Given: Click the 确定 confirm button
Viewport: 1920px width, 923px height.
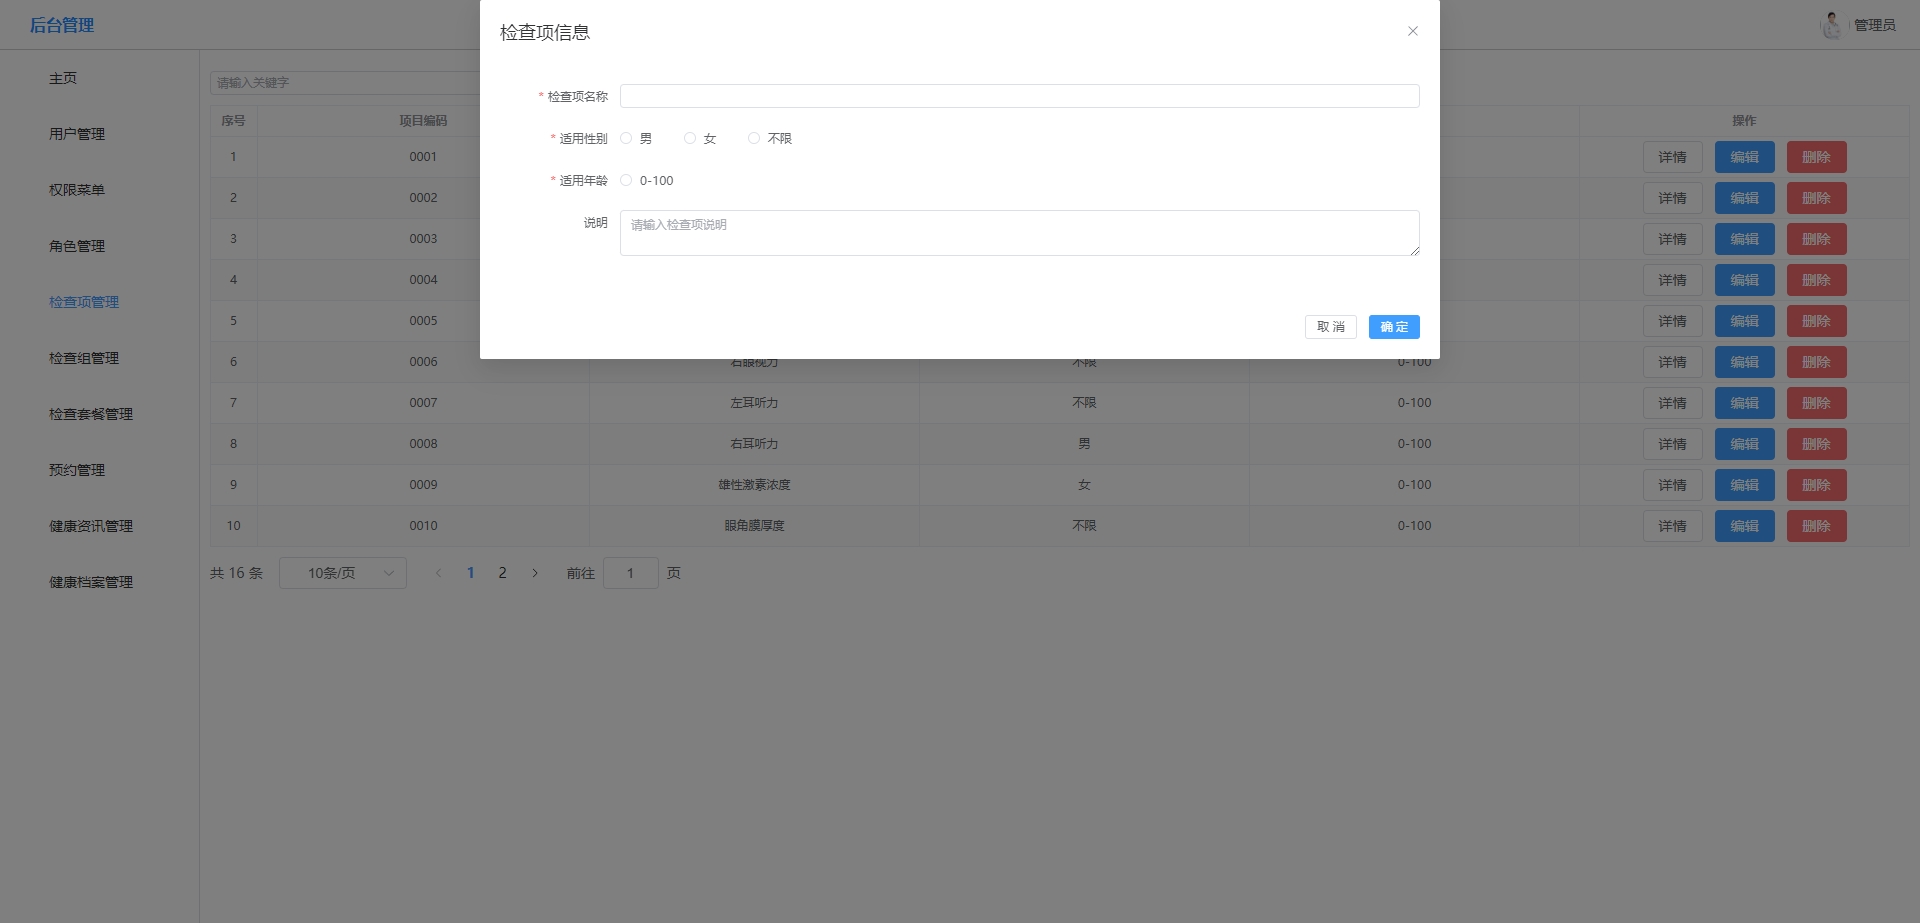Looking at the screenshot, I should tap(1393, 327).
